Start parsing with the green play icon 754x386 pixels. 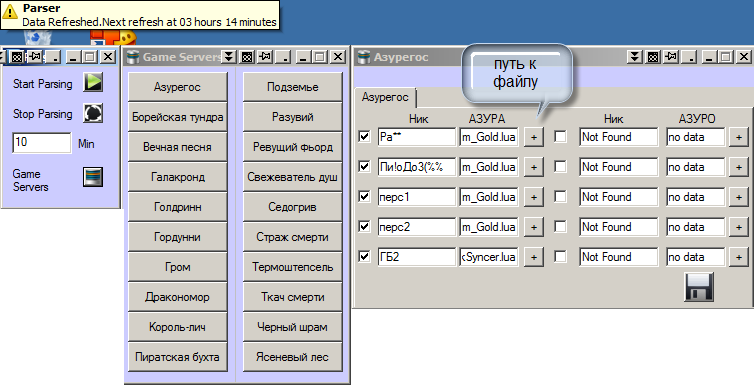click(x=93, y=82)
